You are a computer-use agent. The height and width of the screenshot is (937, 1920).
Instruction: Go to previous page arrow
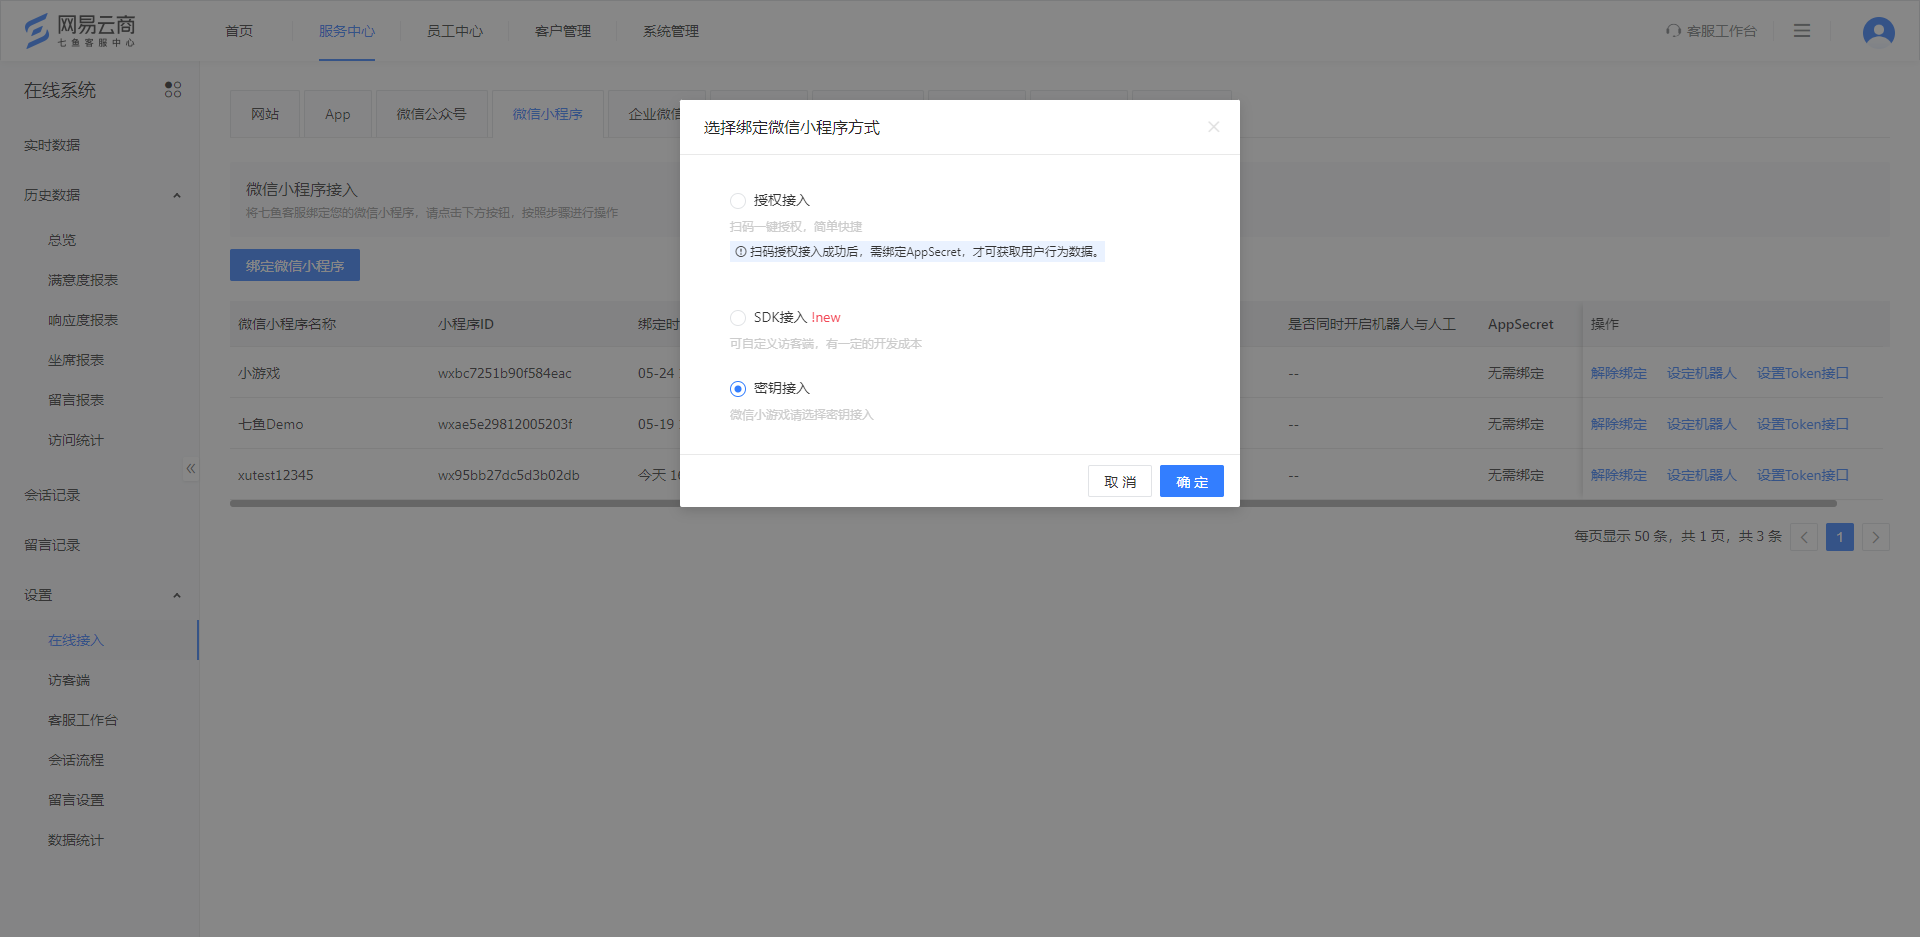point(1804,537)
